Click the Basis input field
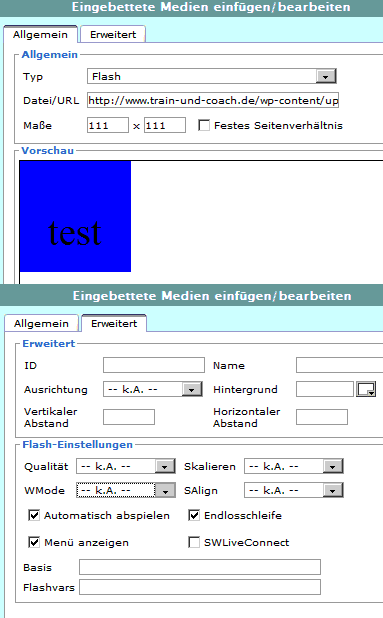 pyautogui.click(x=200, y=567)
